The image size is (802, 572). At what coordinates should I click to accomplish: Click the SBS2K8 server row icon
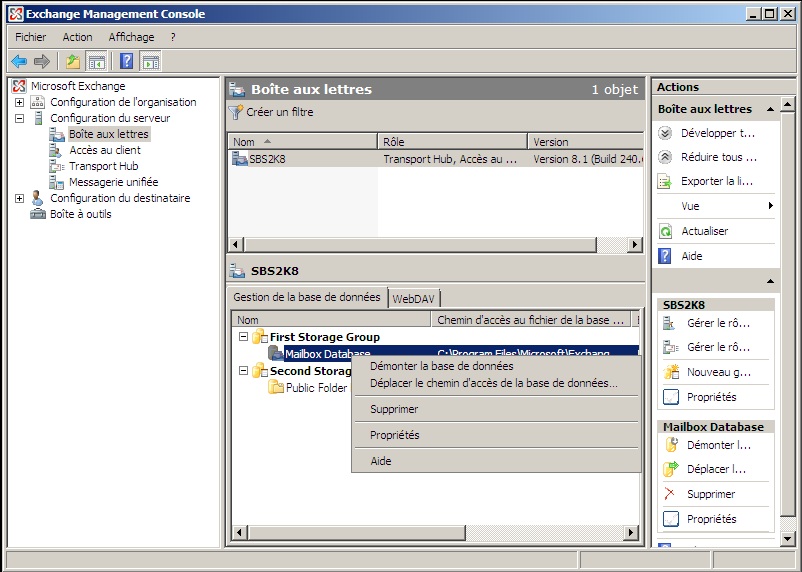click(239, 159)
